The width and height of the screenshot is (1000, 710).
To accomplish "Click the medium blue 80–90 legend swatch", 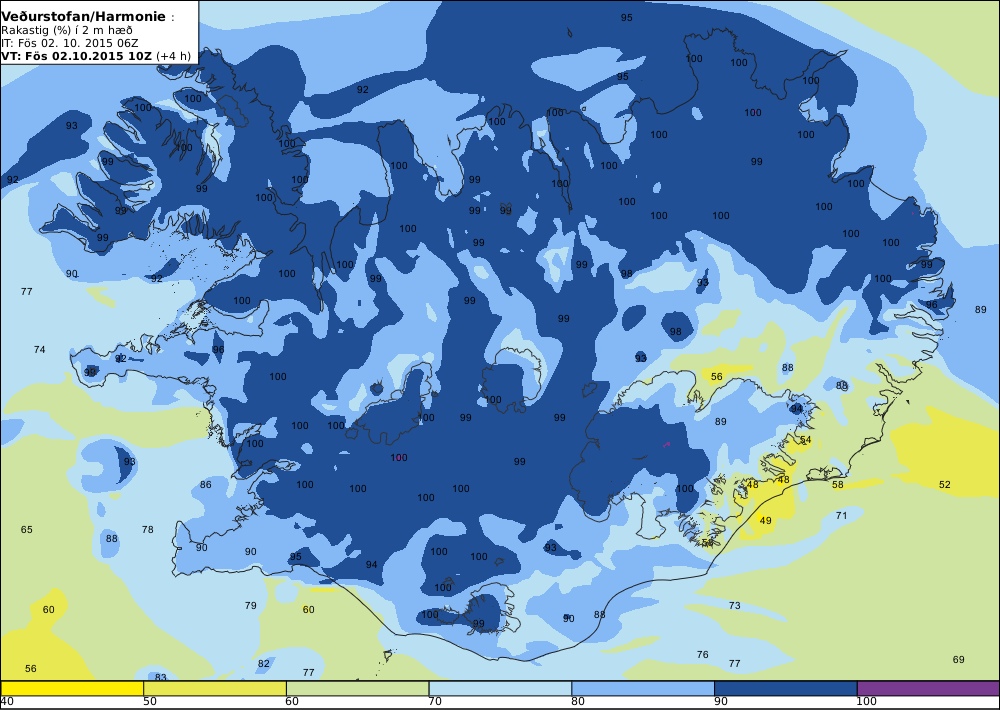I will tap(643, 688).
